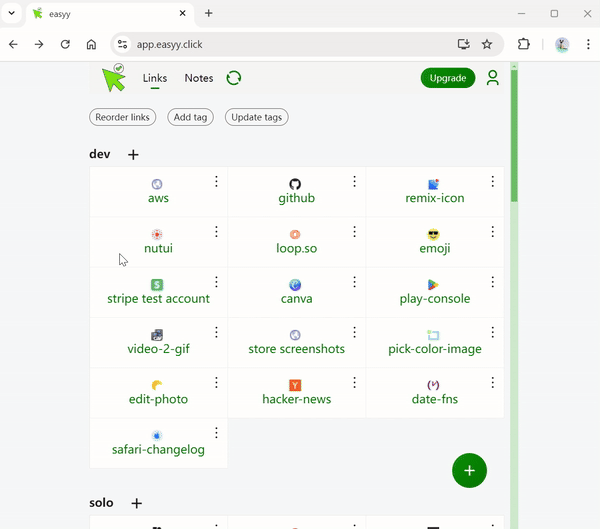Viewport: 600px width, 529px height.
Task: Open options menu for pick-color-image link
Action: pos(492,332)
